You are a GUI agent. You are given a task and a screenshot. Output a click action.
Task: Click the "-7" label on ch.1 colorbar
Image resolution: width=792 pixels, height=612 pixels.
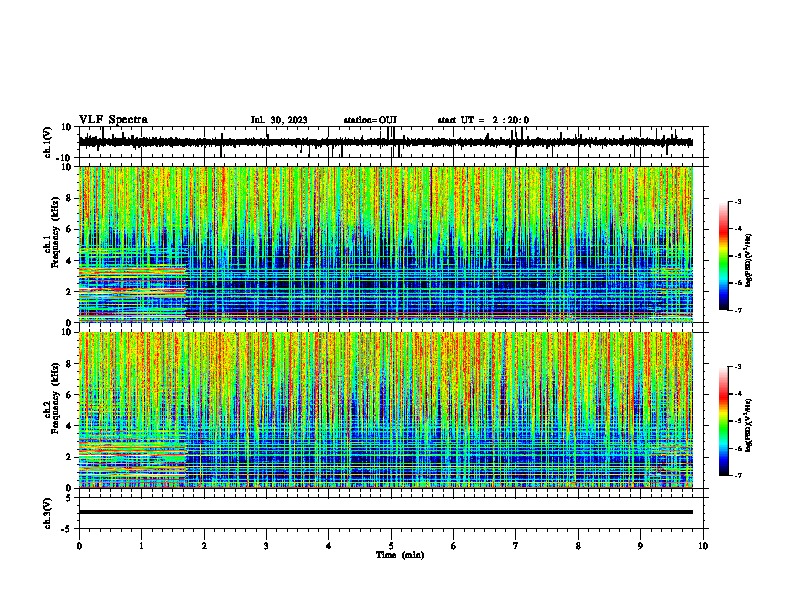point(737,310)
